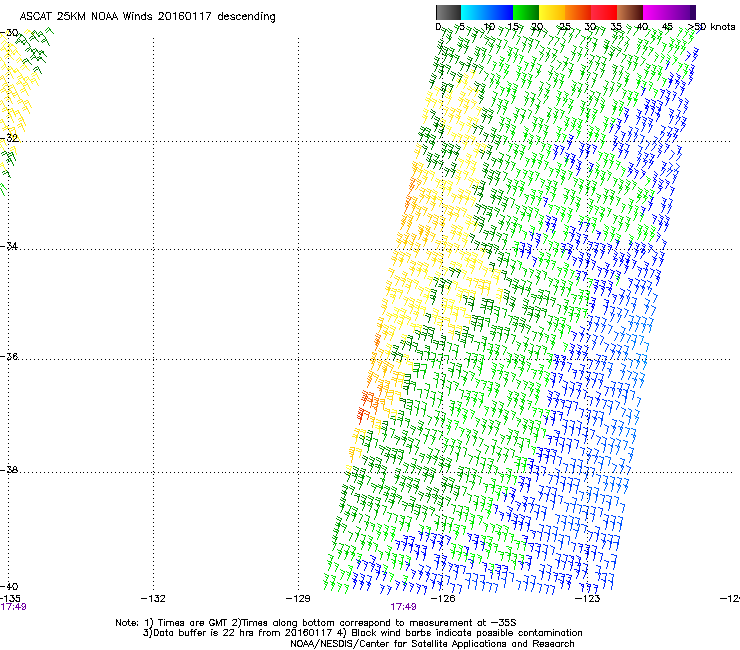This screenshot has width=740, height=650.
Task: Click the ">50 knots" legend label
Action: click(x=711, y=27)
